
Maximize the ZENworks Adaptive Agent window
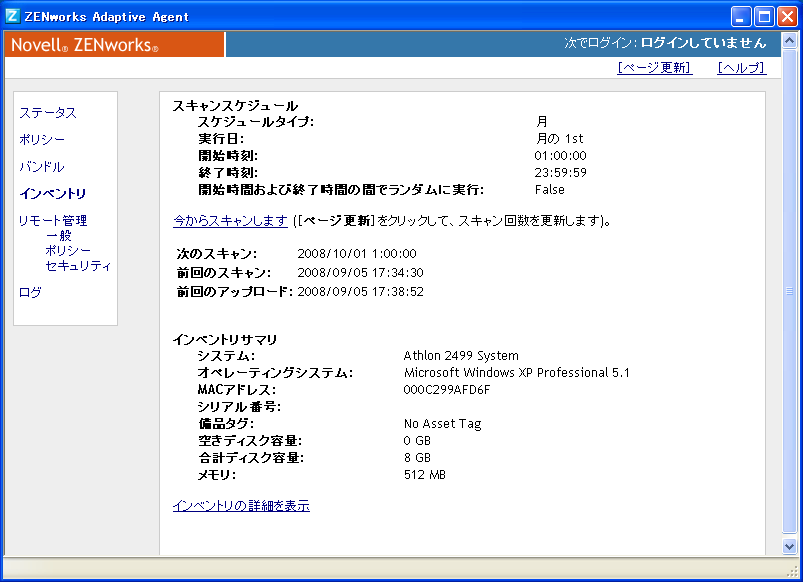(x=764, y=16)
